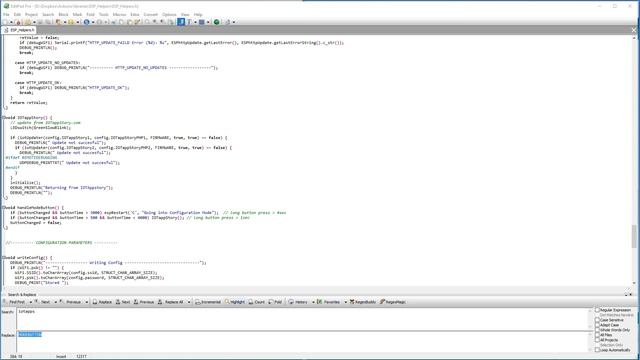Click into the Search text field
Viewport: 640px width, 360px height.
(302, 319)
